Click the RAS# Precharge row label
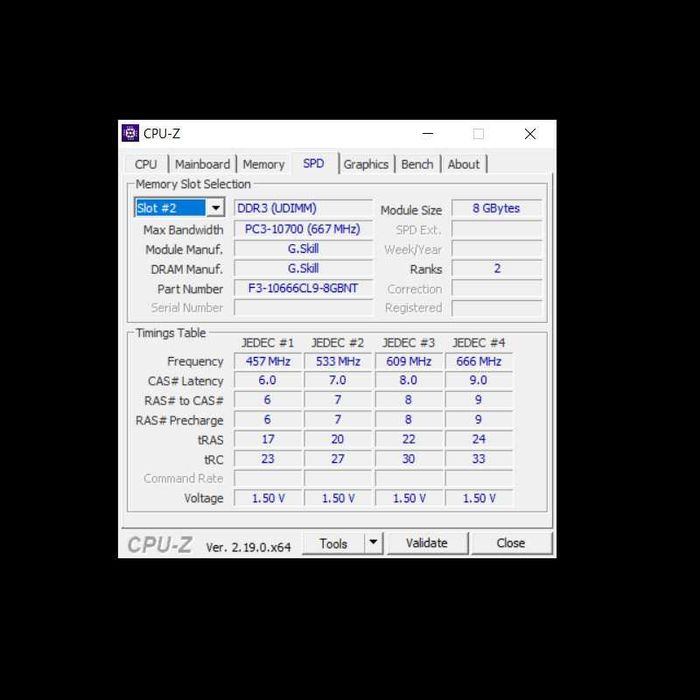The height and width of the screenshot is (700, 700). [x=179, y=421]
